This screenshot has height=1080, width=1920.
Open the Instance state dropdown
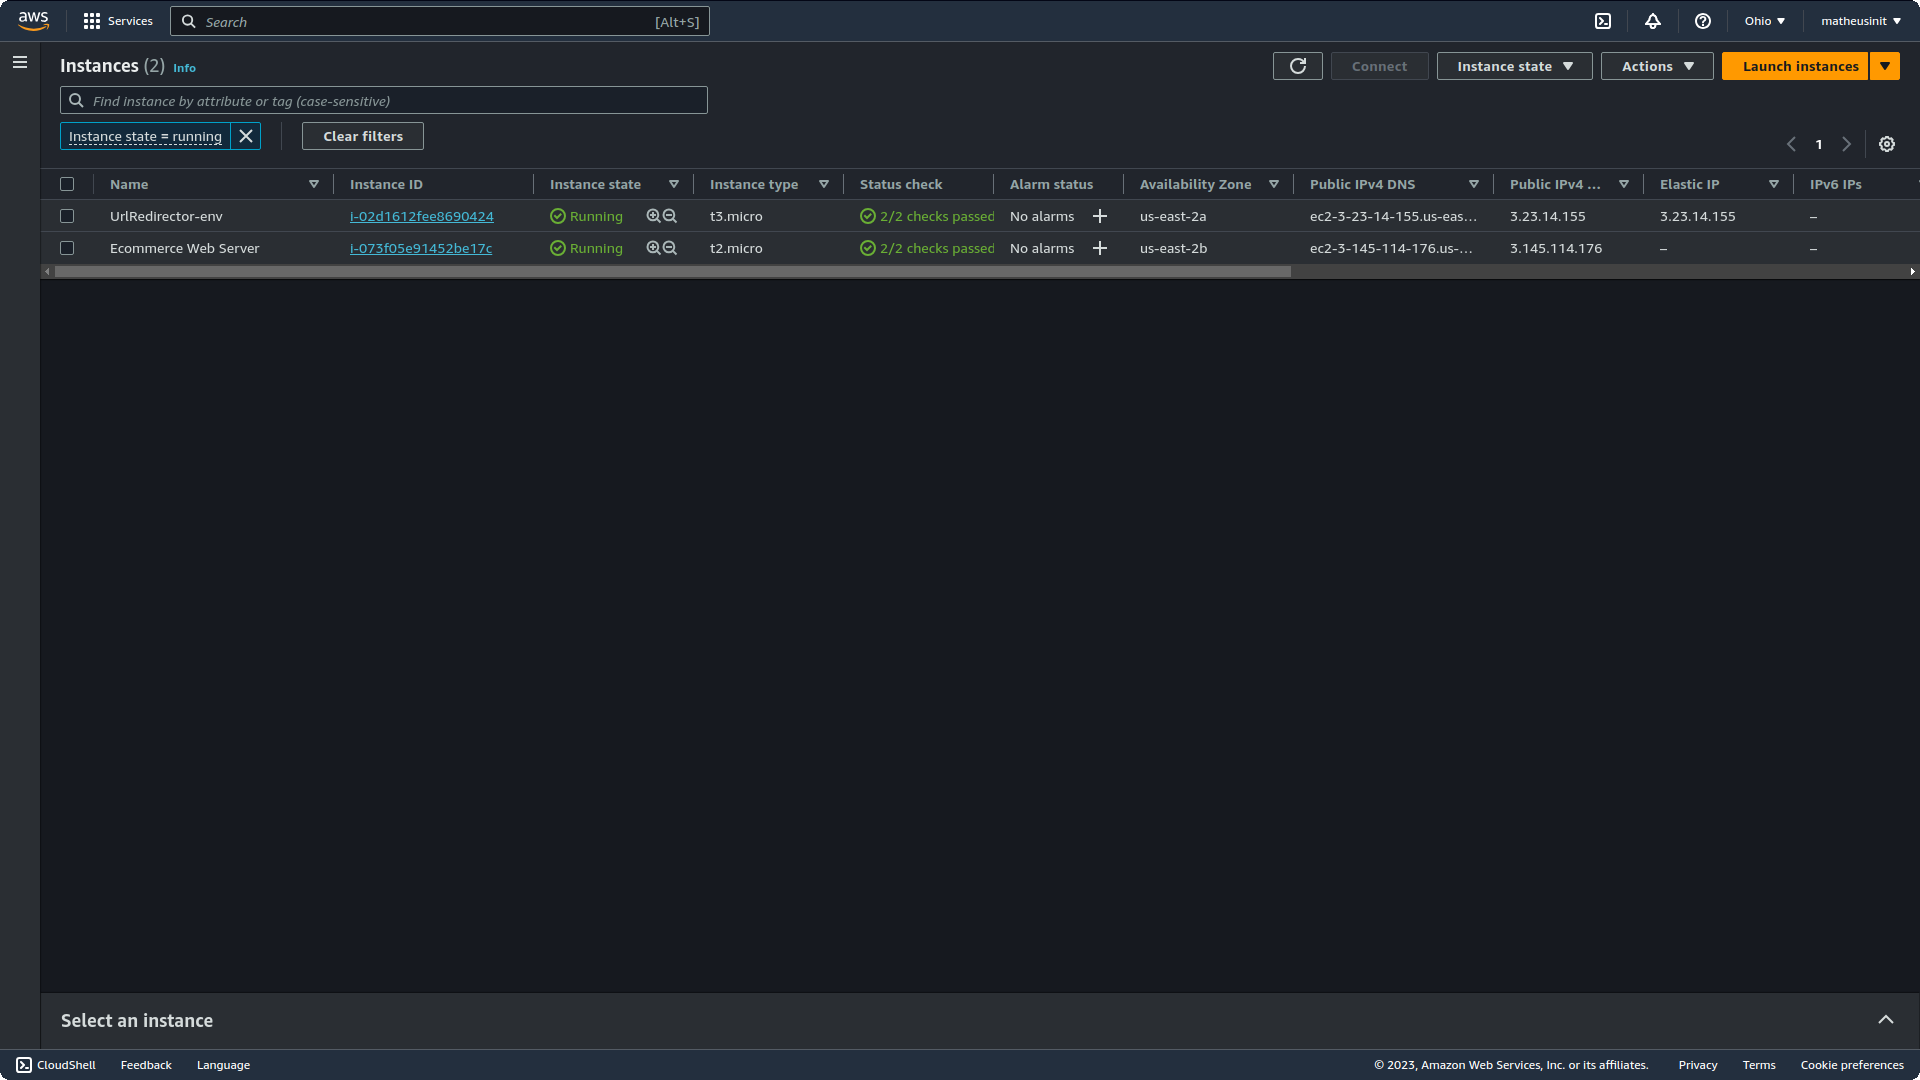(1513, 66)
